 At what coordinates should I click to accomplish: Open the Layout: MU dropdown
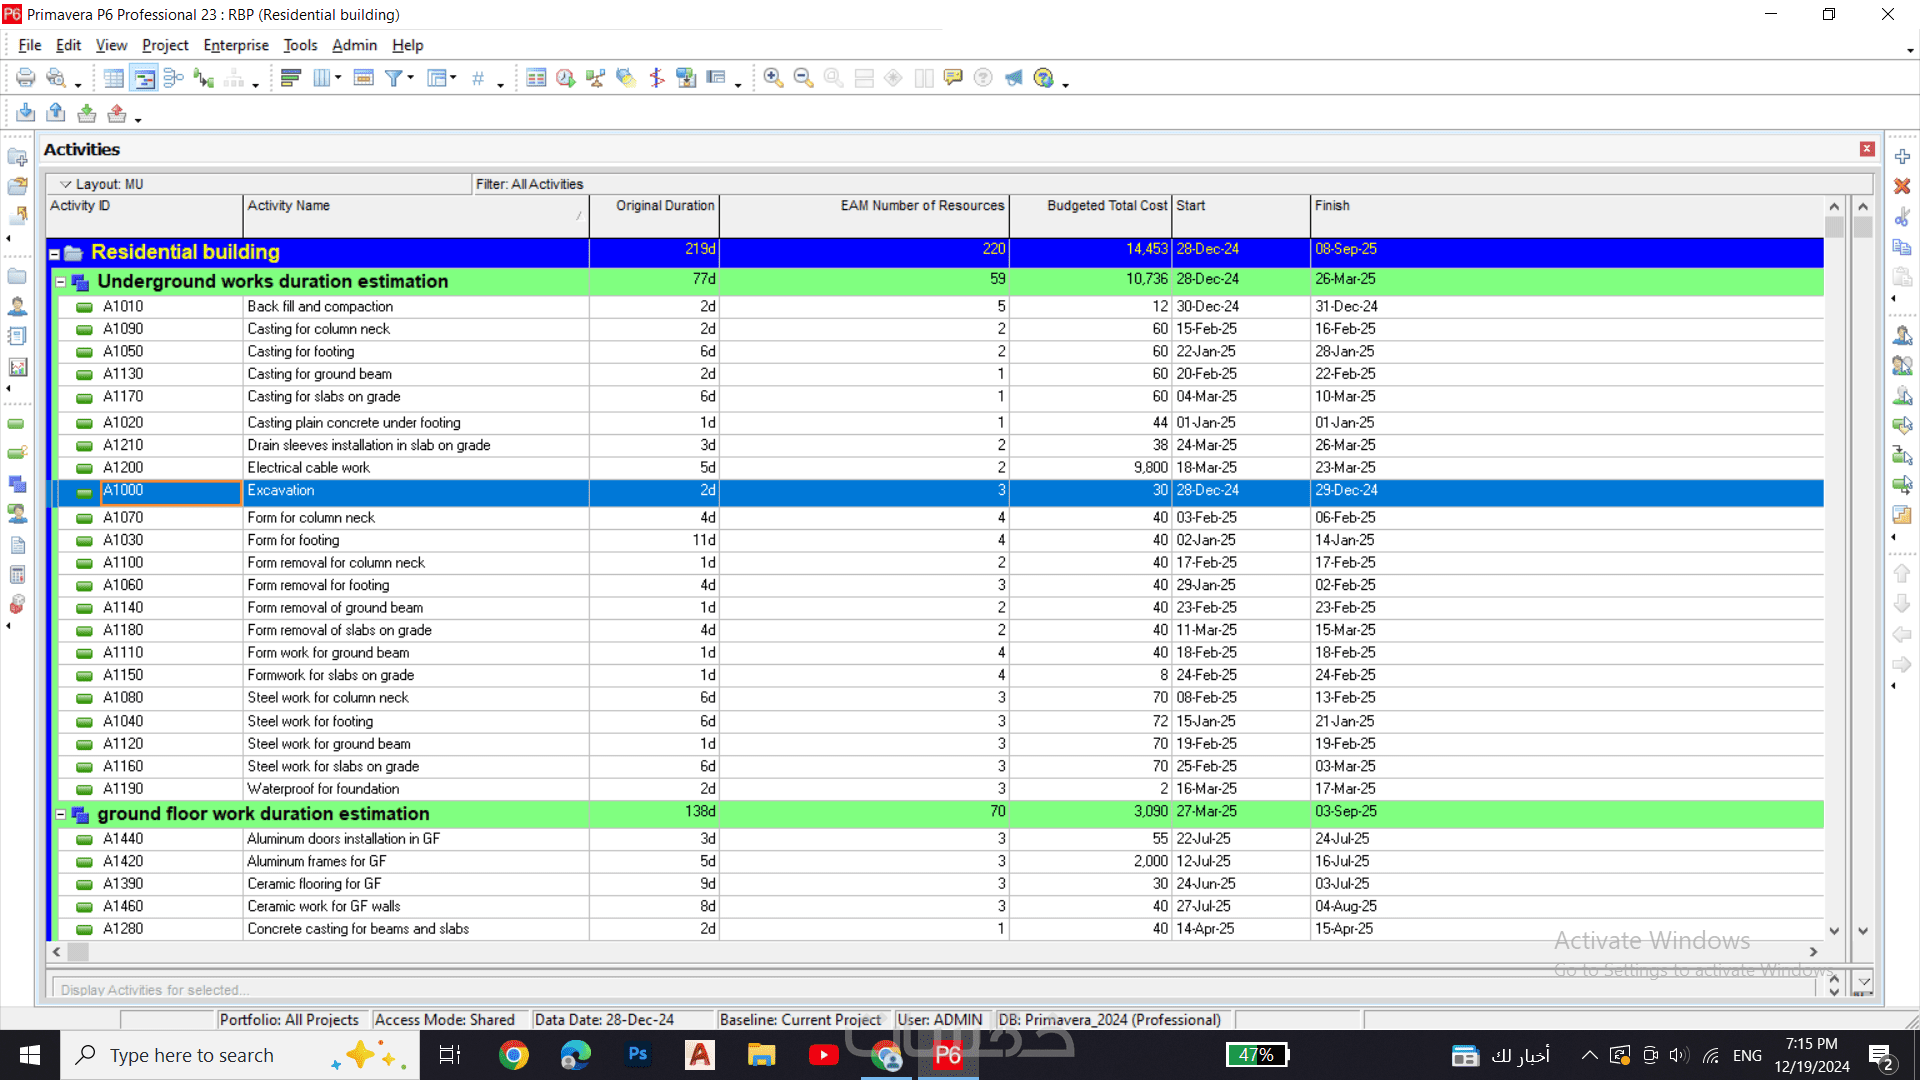click(x=66, y=184)
